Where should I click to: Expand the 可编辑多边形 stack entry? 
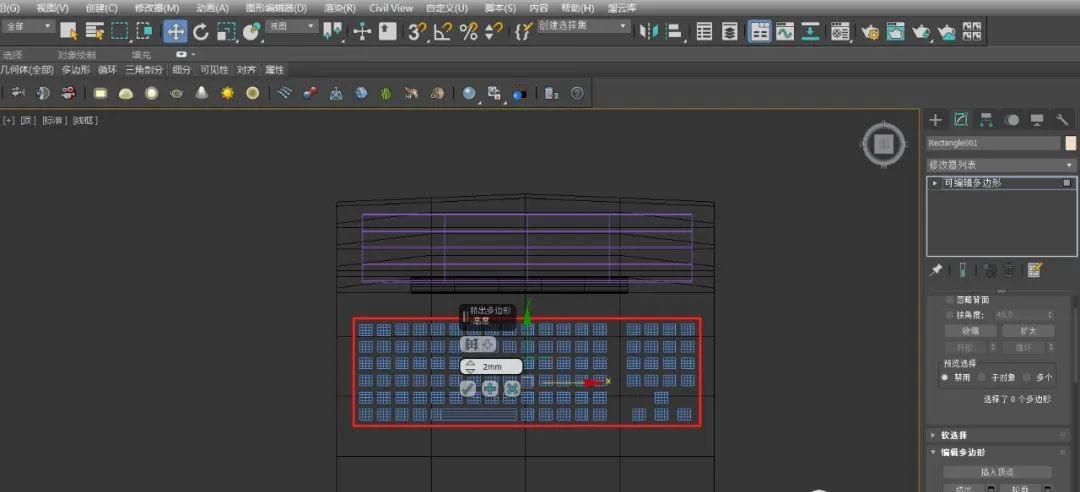[935, 183]
